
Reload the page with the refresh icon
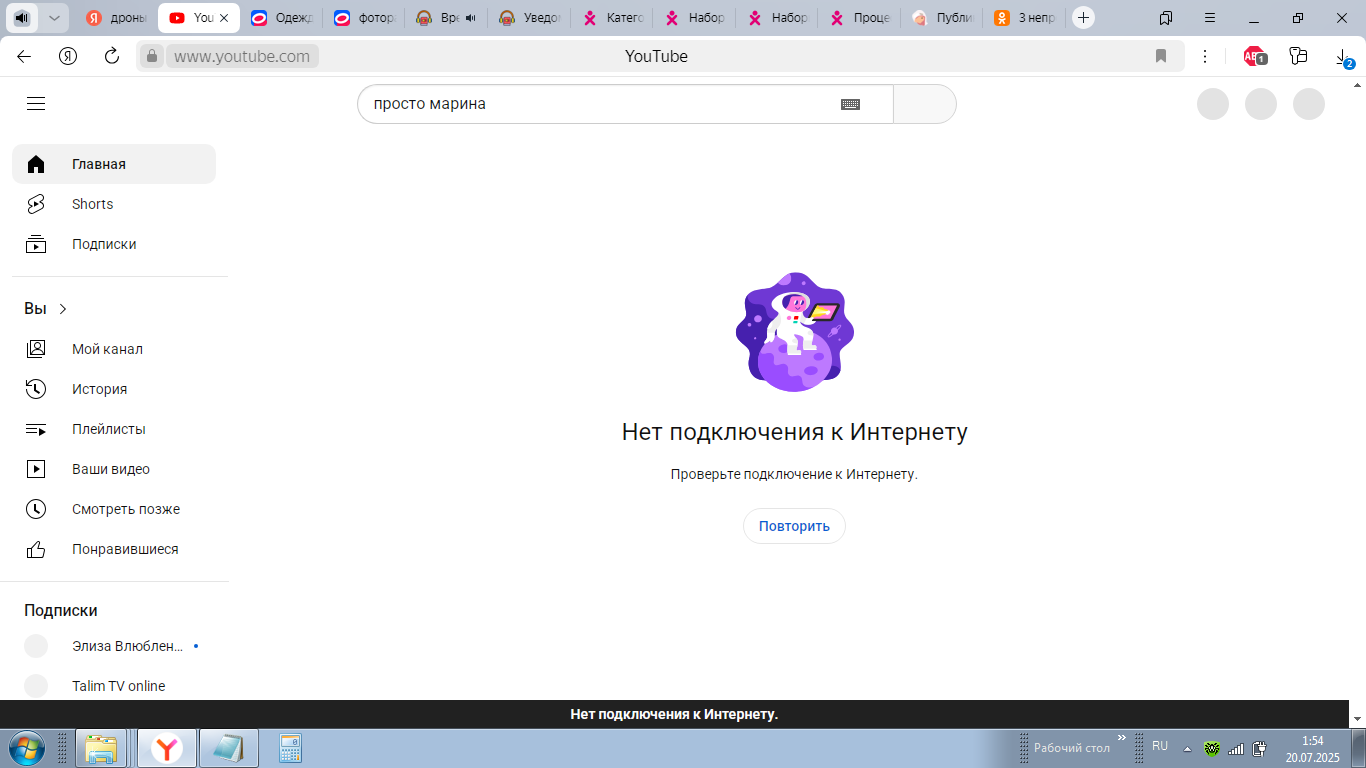coord(112,56)
